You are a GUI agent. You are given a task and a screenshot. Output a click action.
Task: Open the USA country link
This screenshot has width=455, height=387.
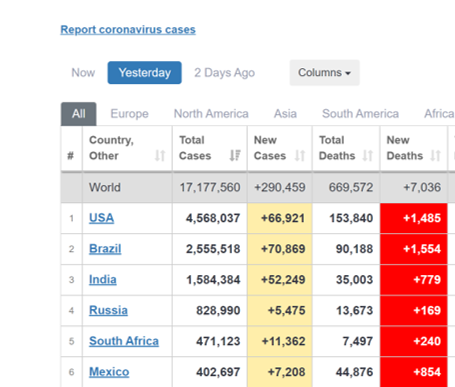101,218
